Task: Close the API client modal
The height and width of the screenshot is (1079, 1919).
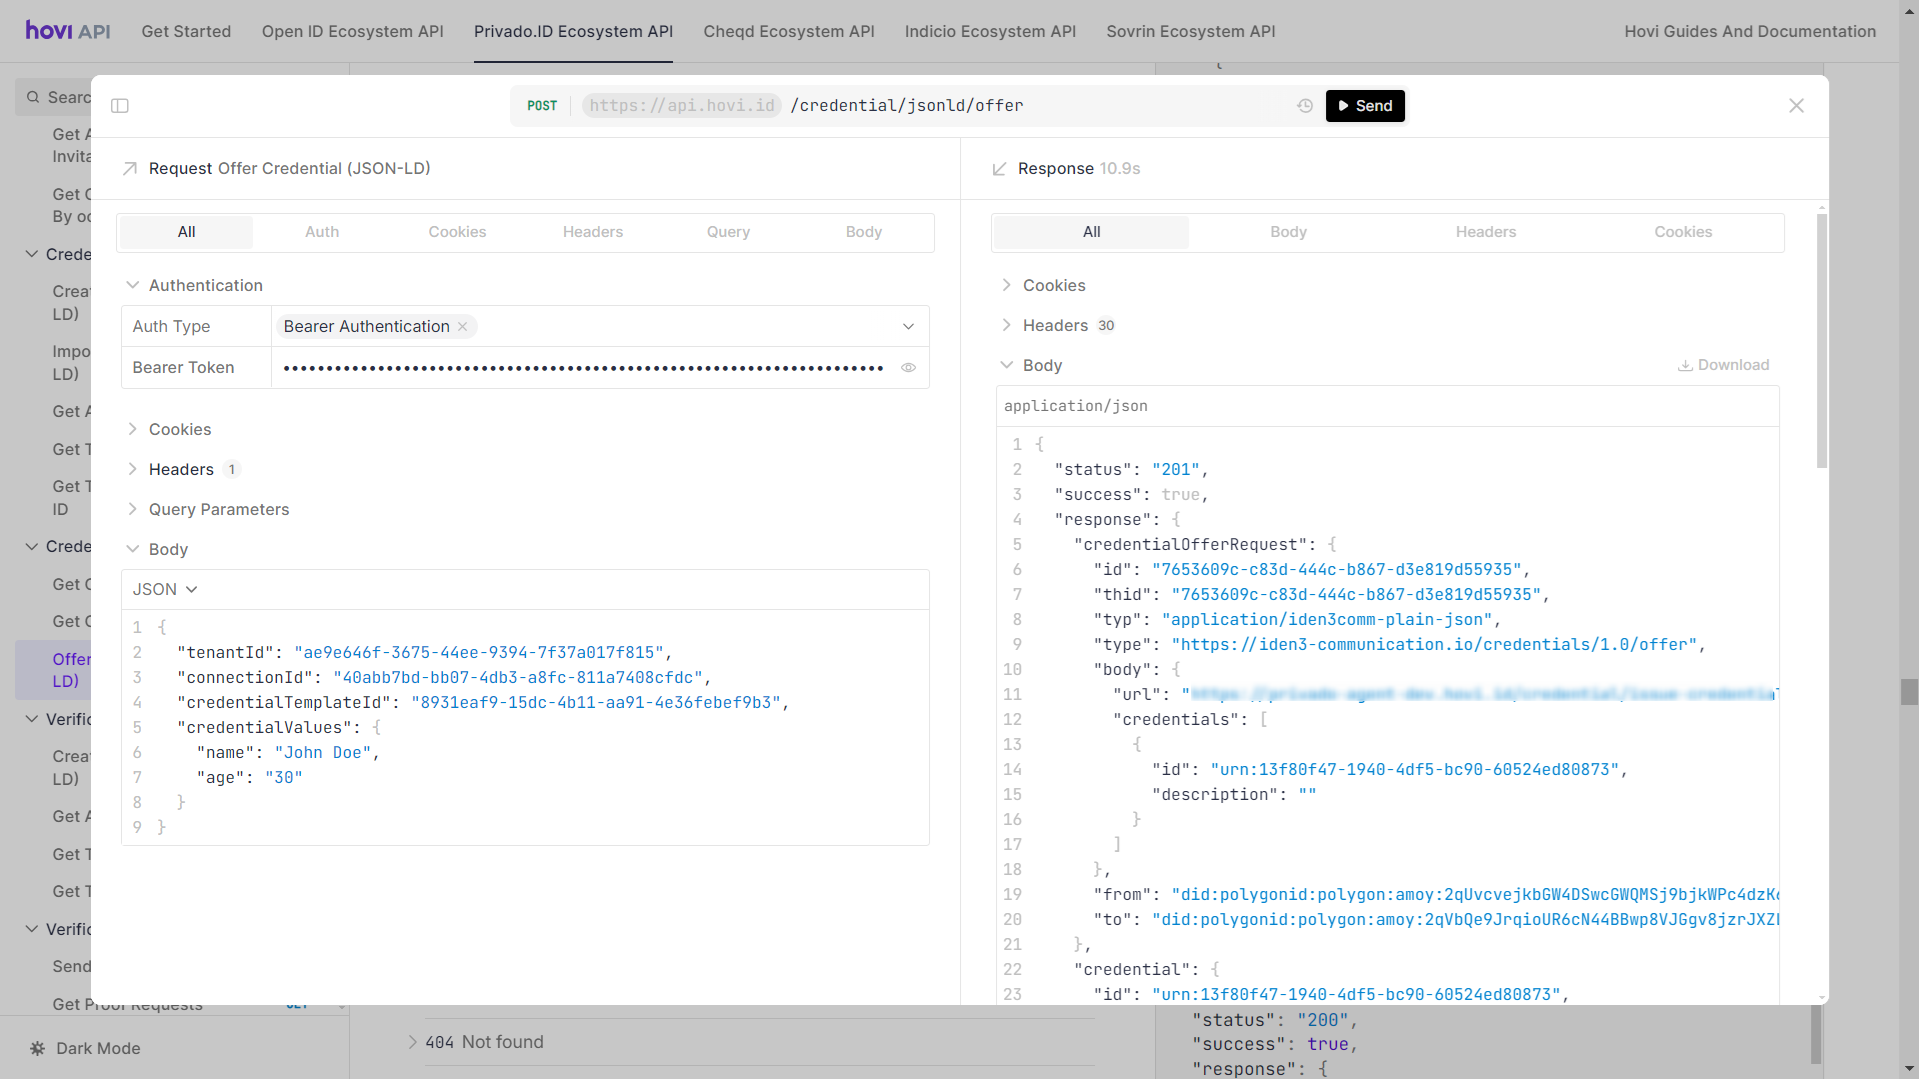Action: tap(1796, 106)
